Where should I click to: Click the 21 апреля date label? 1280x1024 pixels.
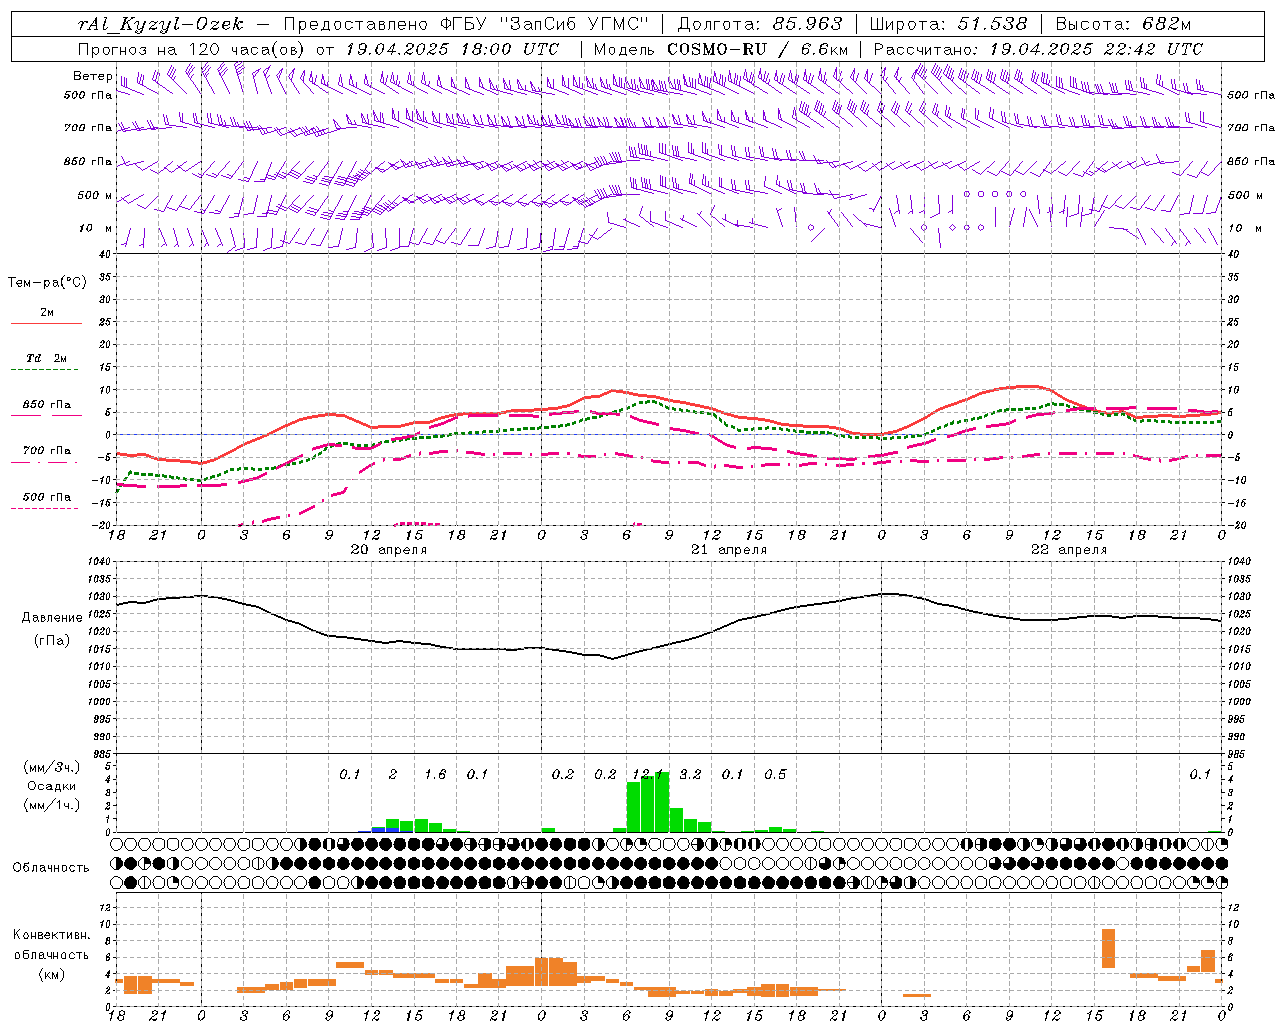729,550
